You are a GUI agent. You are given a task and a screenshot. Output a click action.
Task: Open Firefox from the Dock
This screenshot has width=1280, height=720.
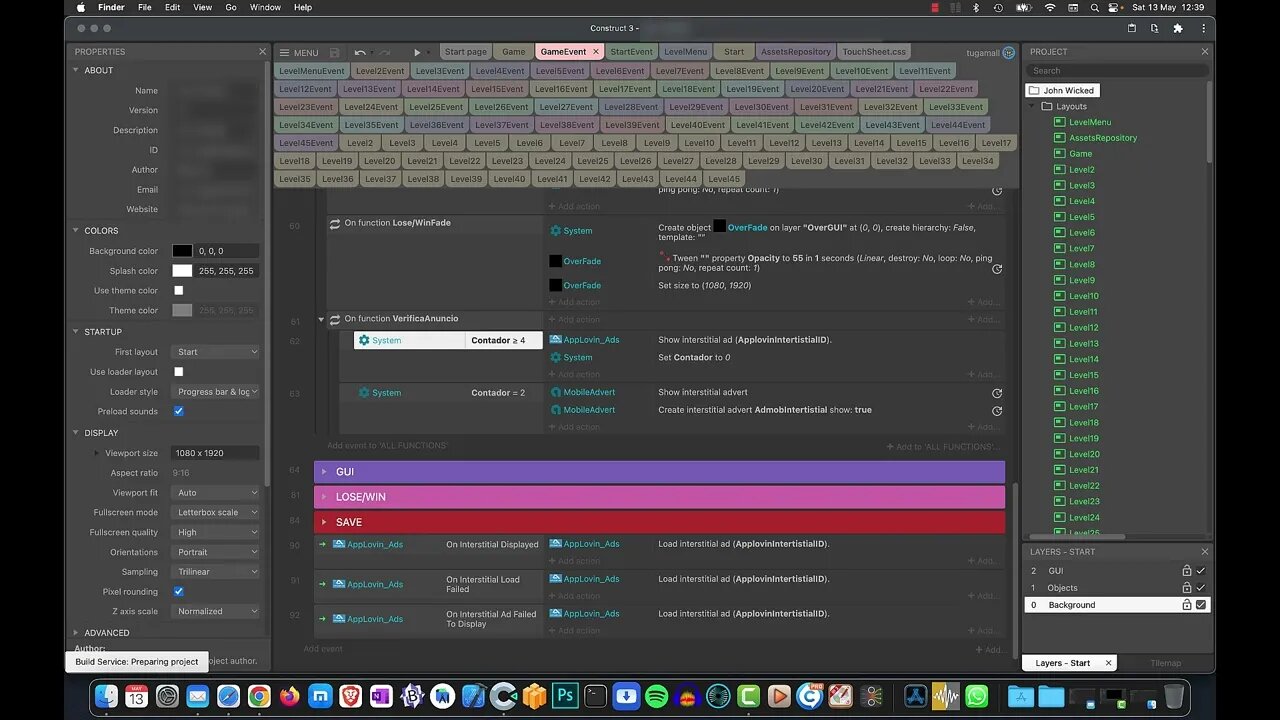(x=290, y=696)
